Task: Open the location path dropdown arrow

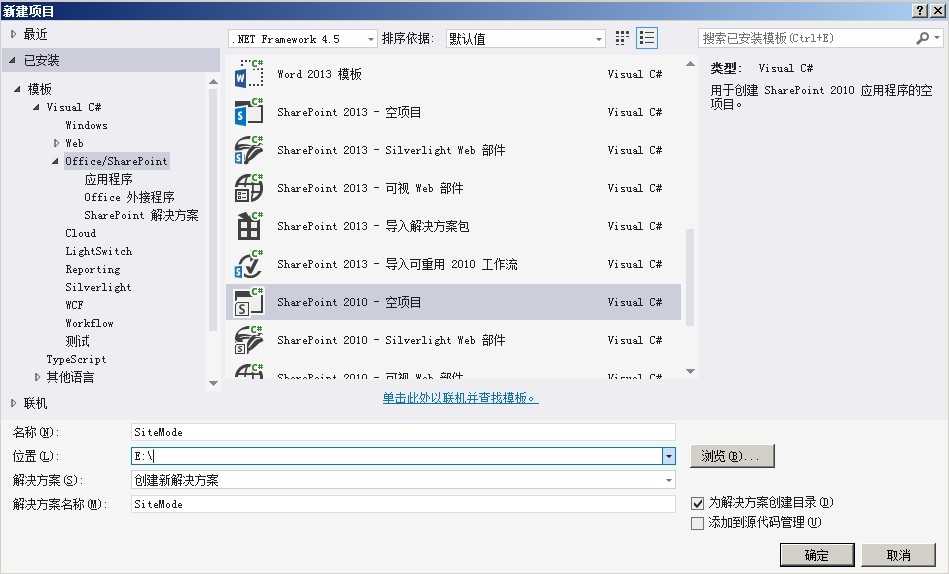Action: (x=669, y=456)
